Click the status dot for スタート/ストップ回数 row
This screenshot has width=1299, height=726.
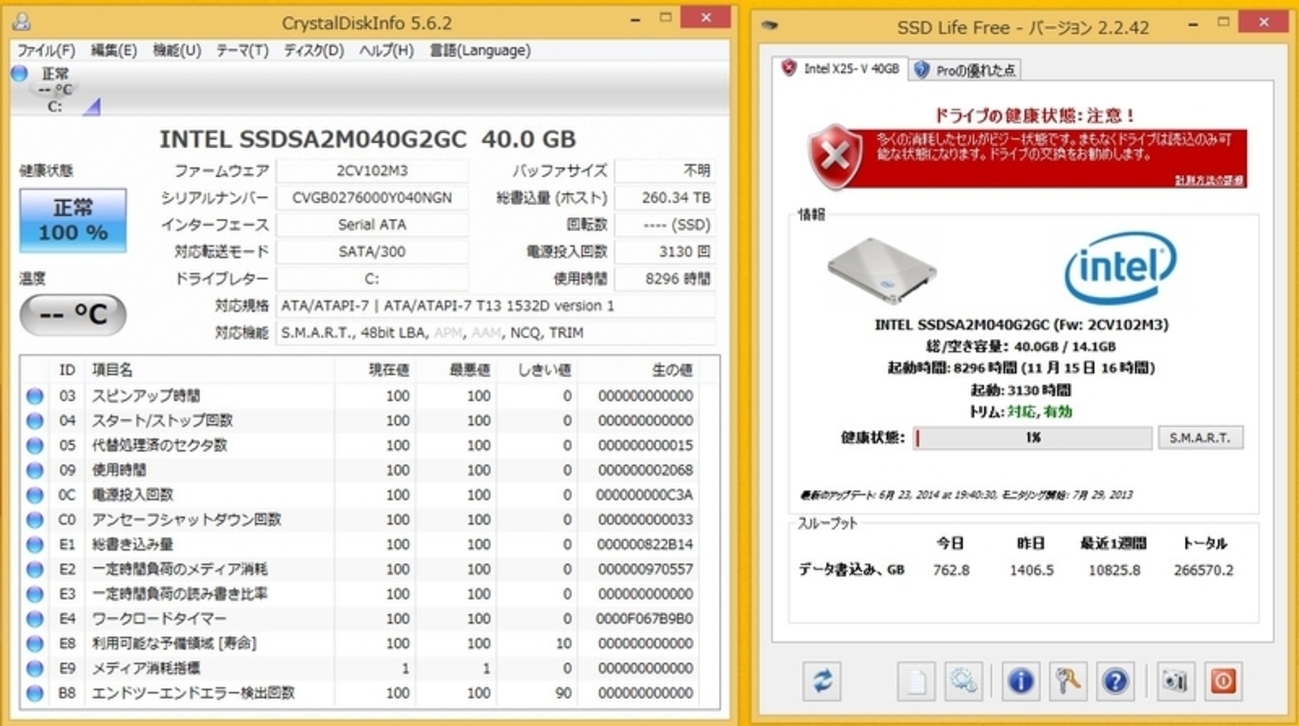click(35, 421)
